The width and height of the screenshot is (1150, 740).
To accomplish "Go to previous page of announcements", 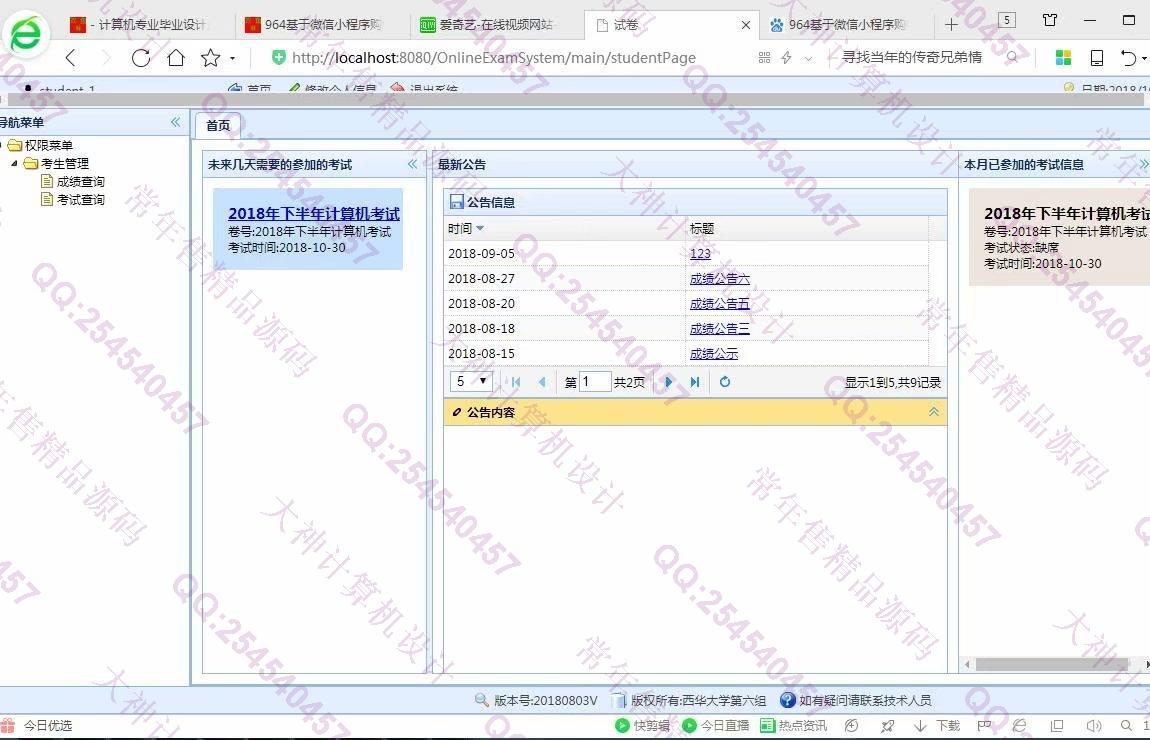I will tap(542, 381).
